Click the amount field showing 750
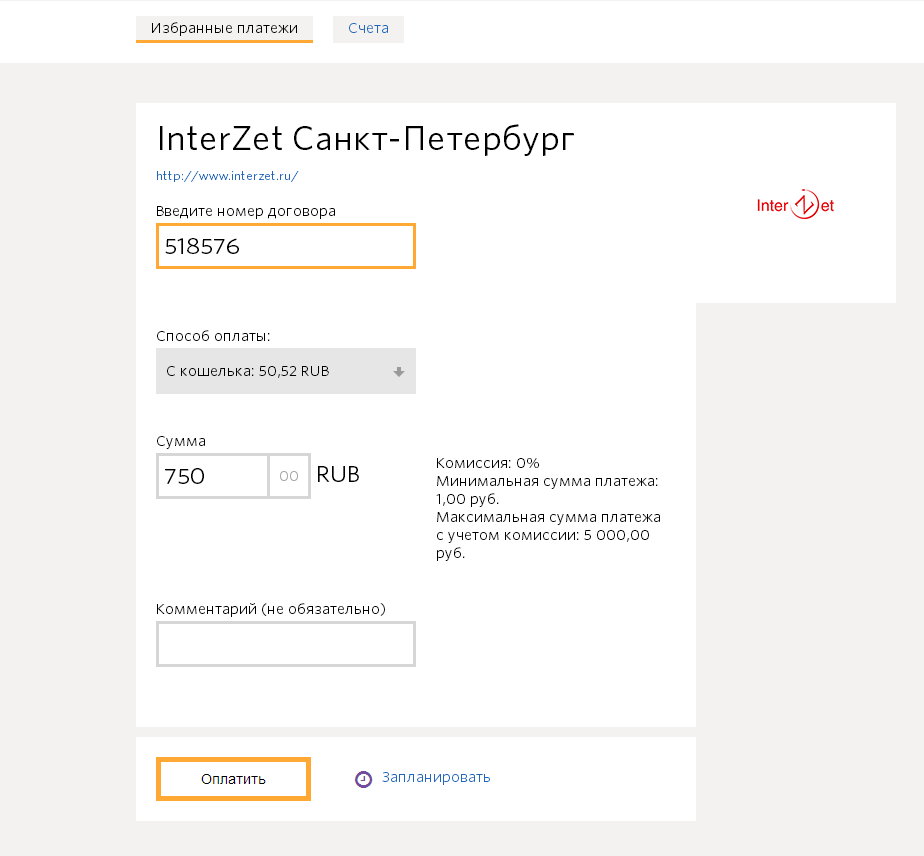 pos(212,476)
